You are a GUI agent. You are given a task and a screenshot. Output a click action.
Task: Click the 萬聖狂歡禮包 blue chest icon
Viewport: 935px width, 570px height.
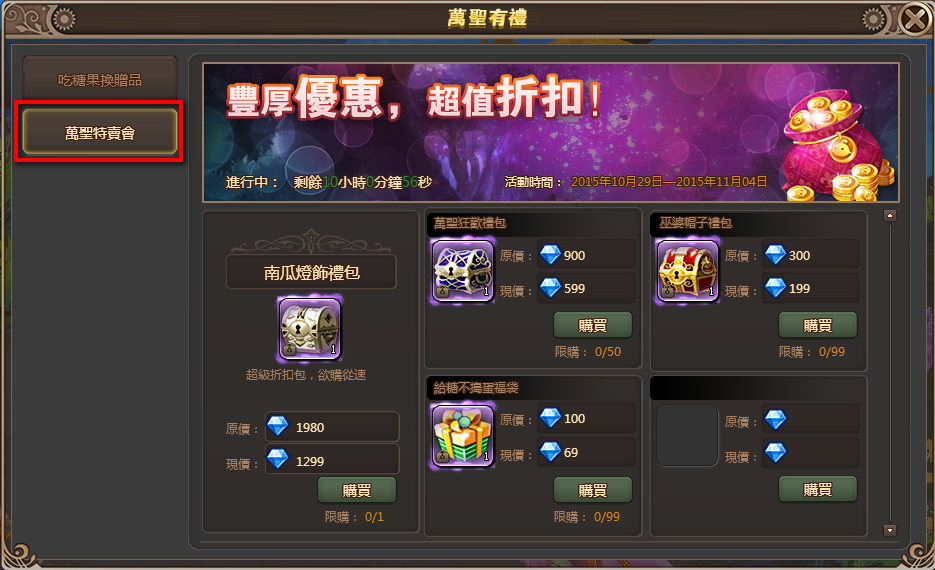pyautogui.click(x=463, y=271)
